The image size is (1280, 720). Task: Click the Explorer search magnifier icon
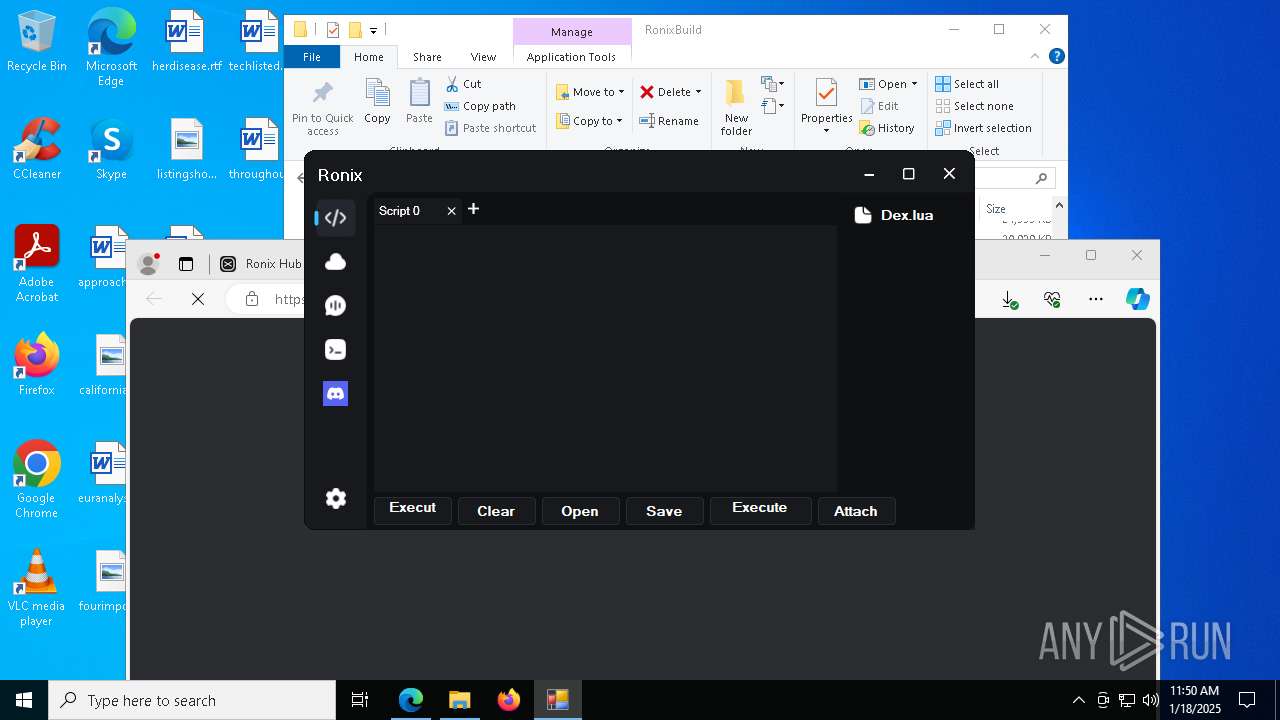coord(1041,178)
